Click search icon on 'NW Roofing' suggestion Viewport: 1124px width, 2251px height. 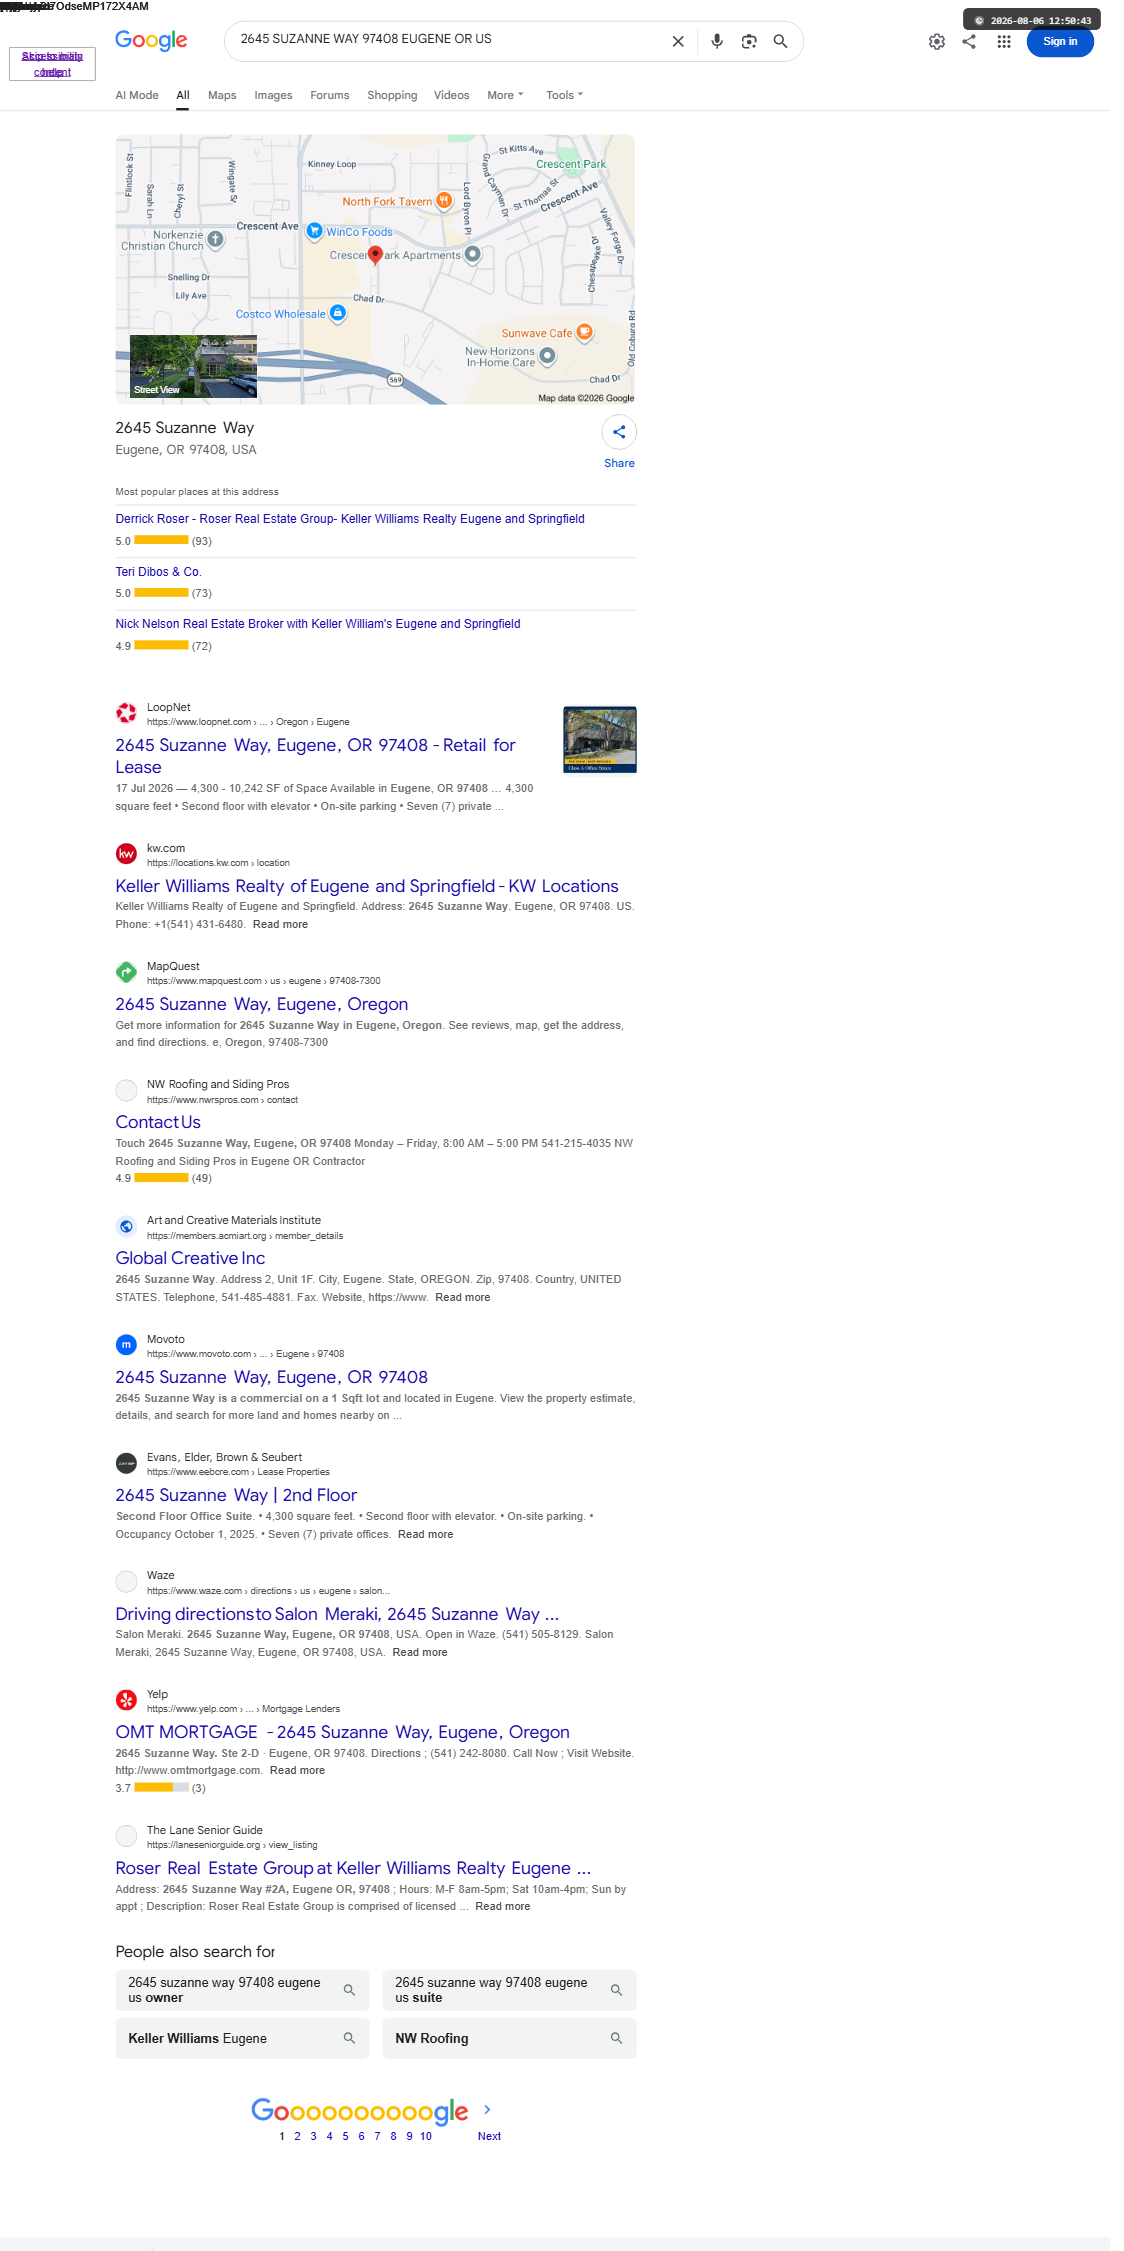pyautogui.click(x=616, y=2038)
